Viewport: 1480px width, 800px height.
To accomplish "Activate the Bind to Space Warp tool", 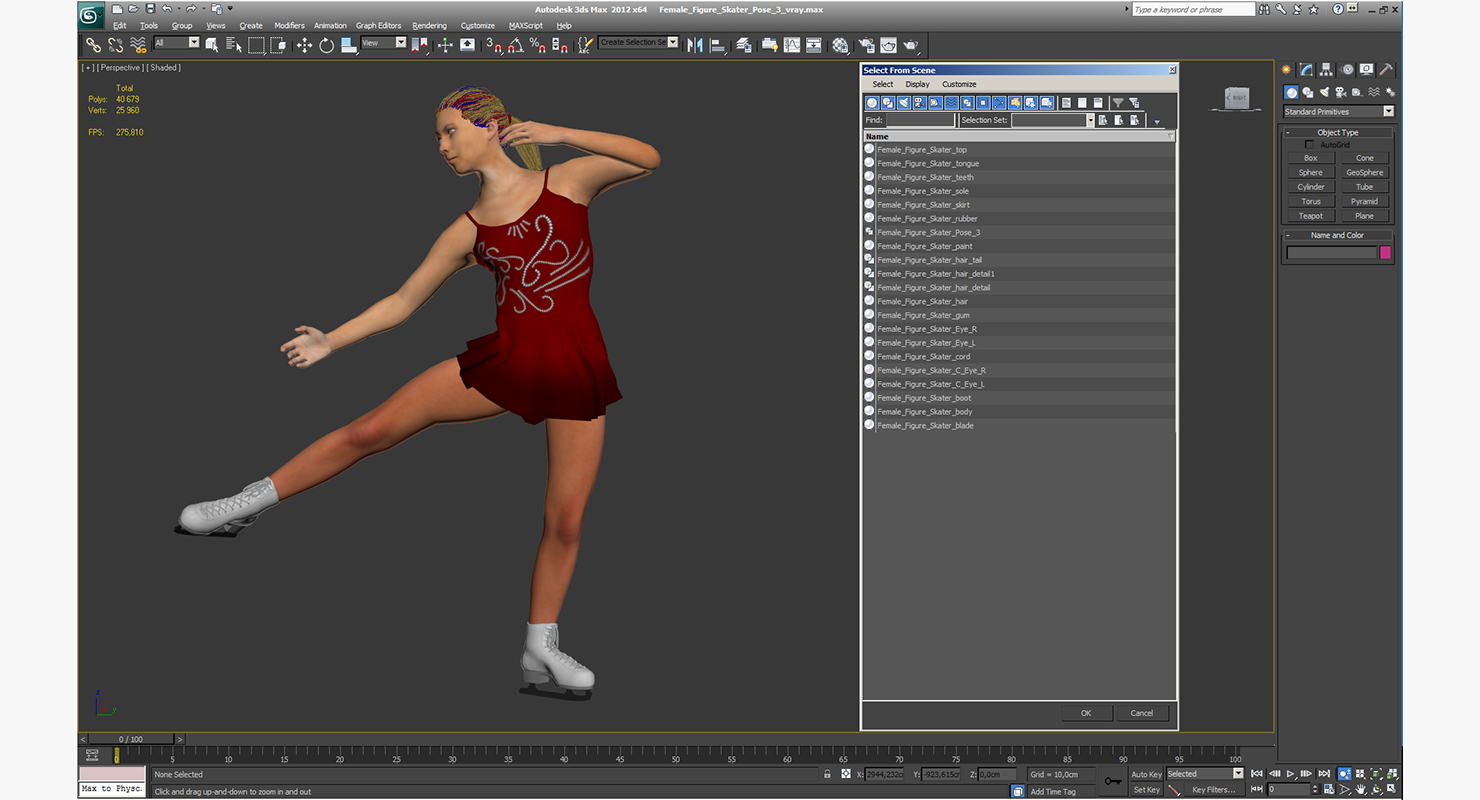I will [x=138, y=45].
